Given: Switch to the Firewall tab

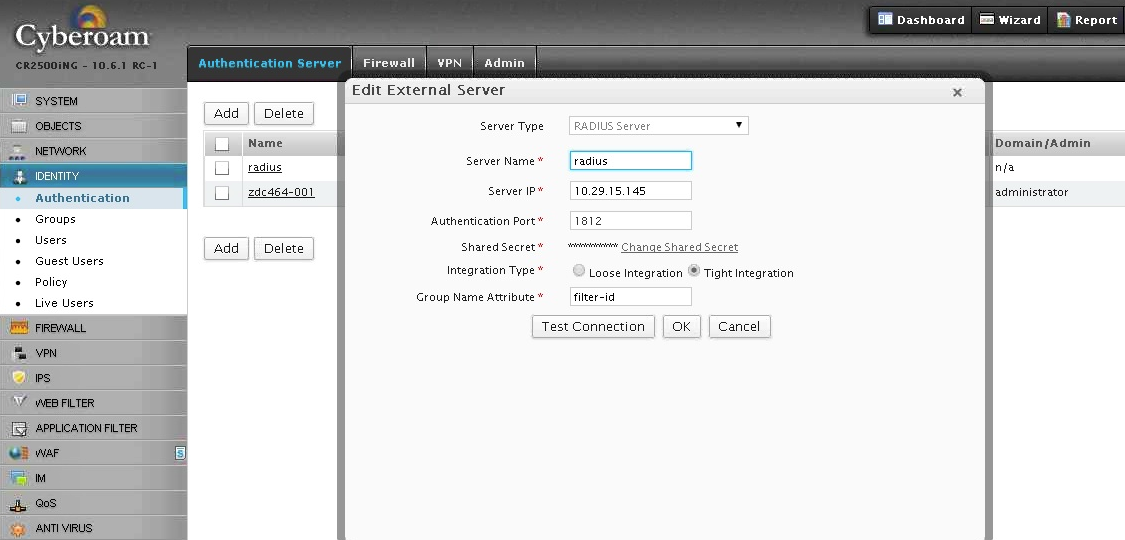Looking at the screenshot, I should click(x=388, y=63).
